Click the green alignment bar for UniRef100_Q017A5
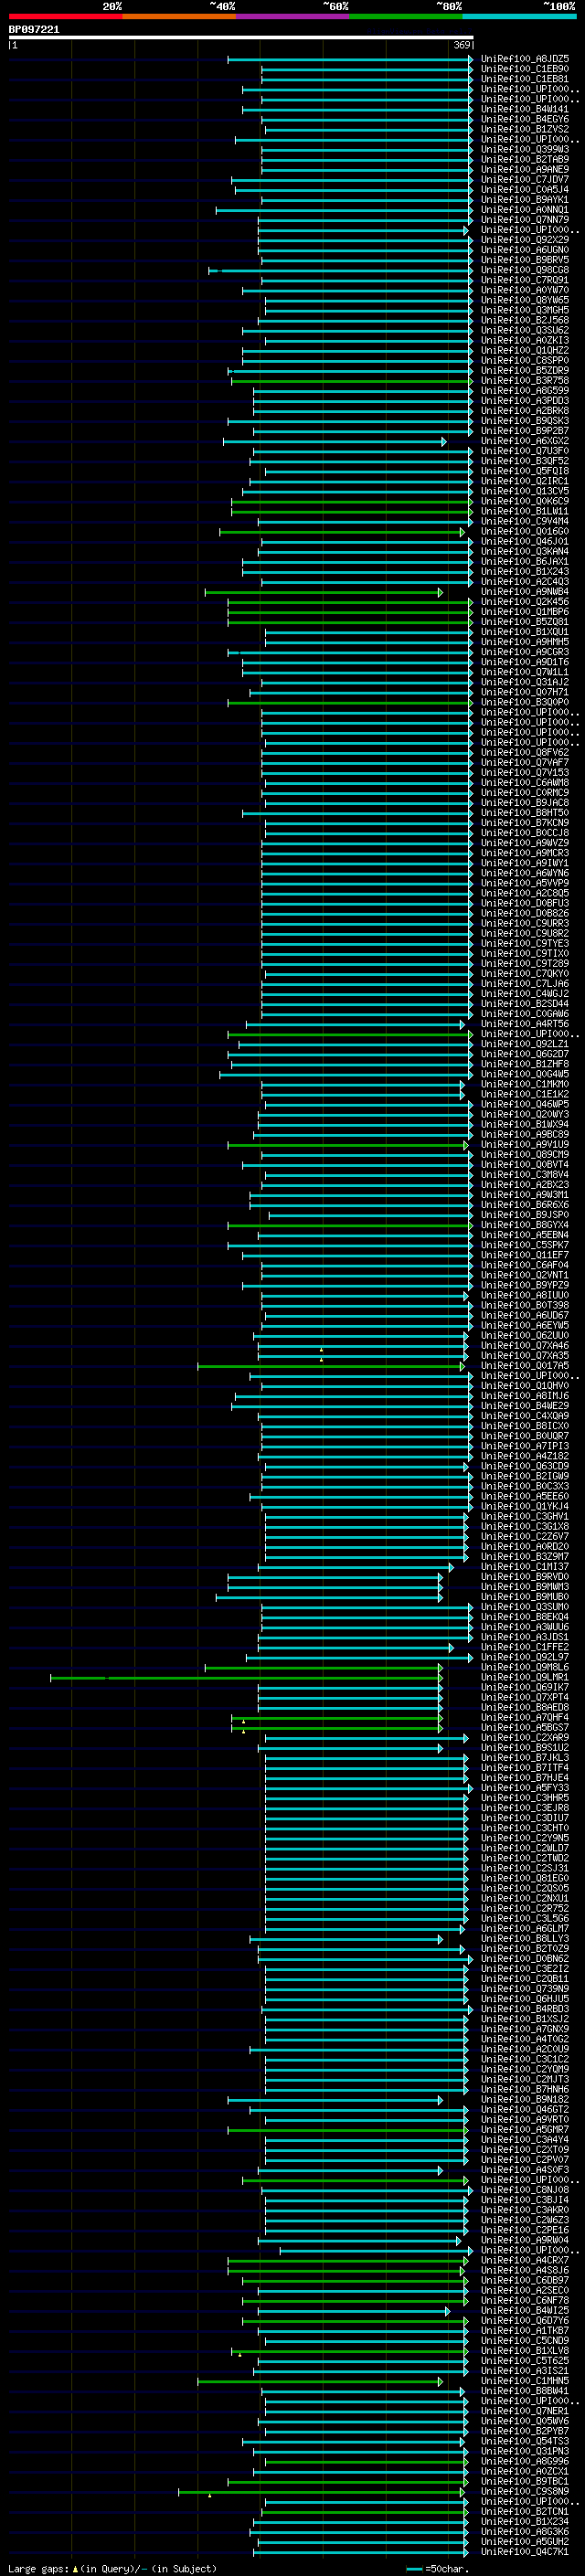585x2576 pixels. click(331, 1366)
